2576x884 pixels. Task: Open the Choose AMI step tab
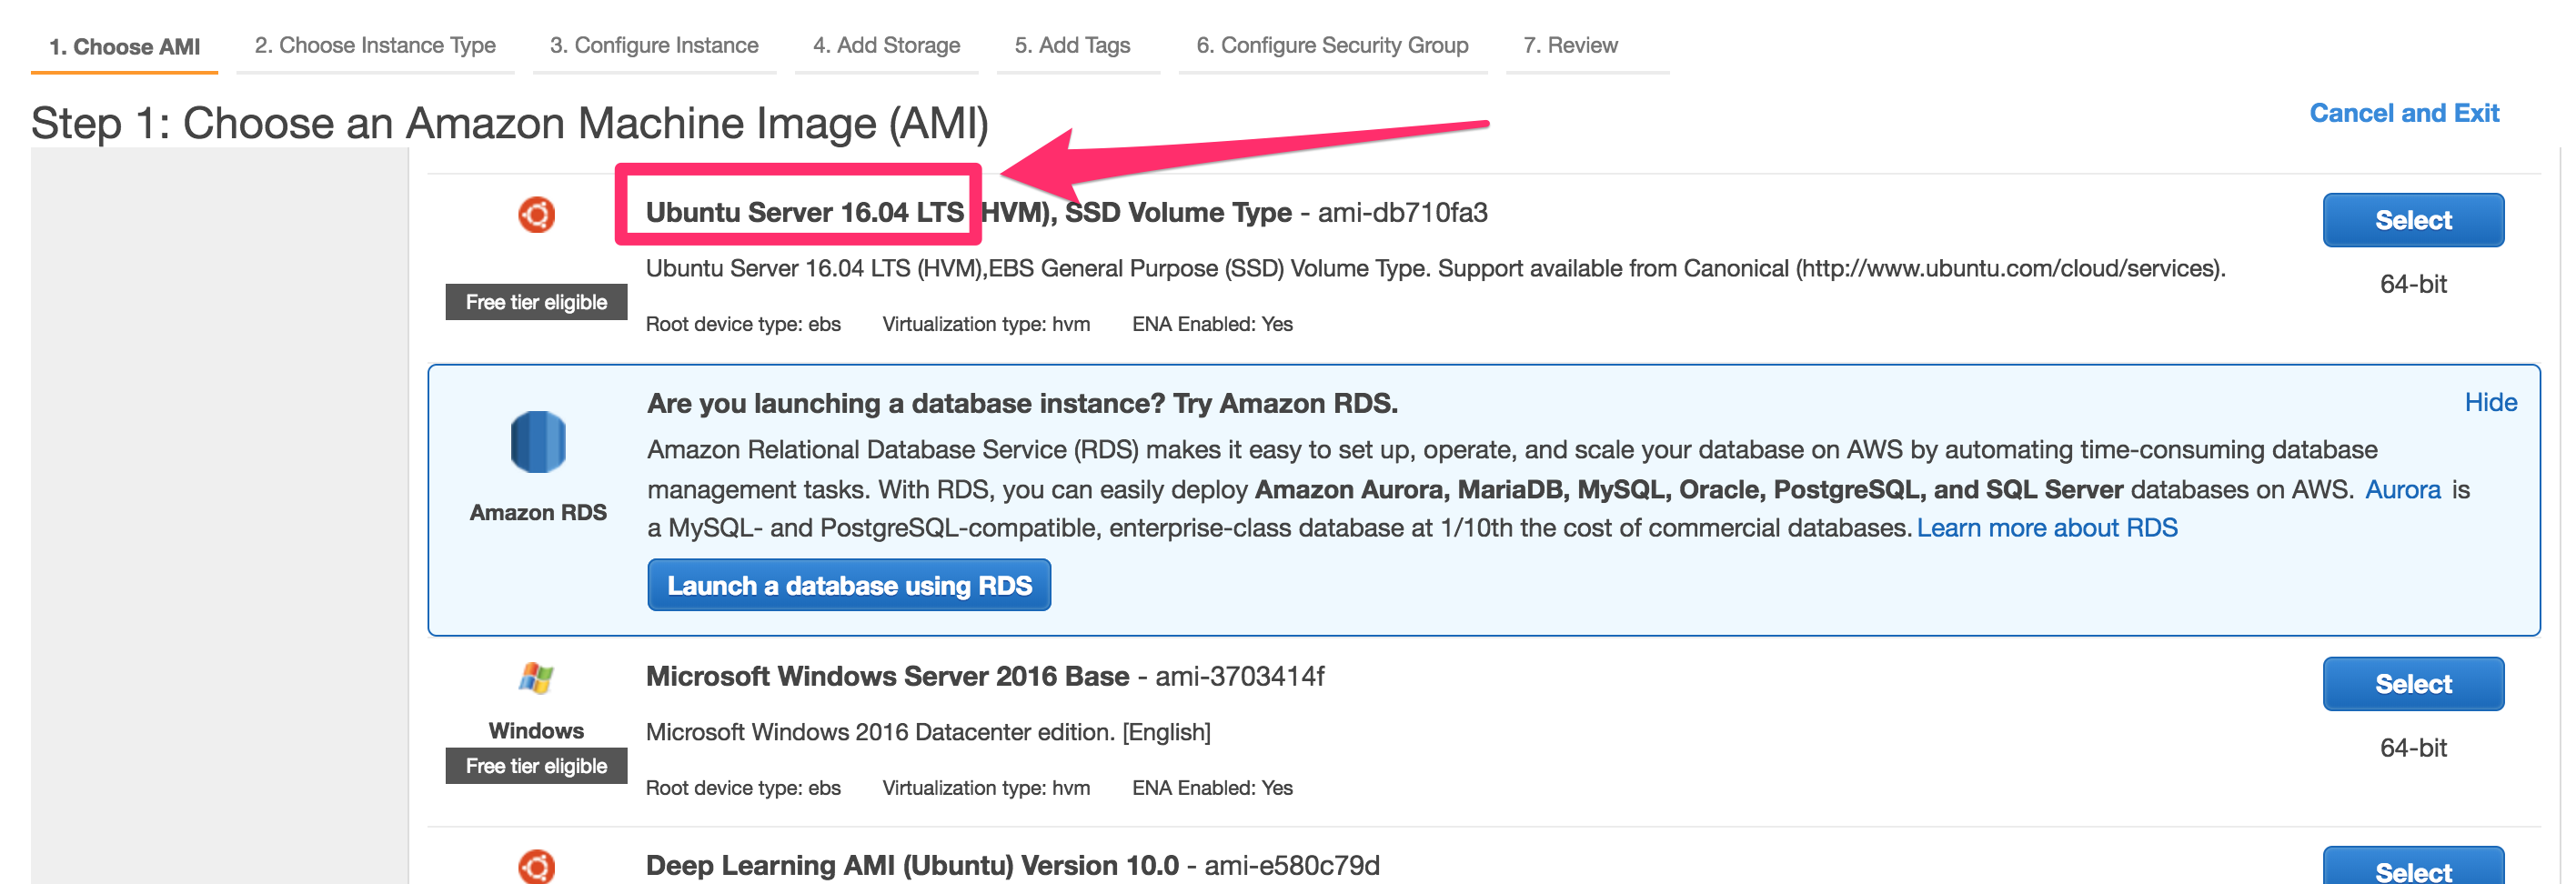[124, 46]
